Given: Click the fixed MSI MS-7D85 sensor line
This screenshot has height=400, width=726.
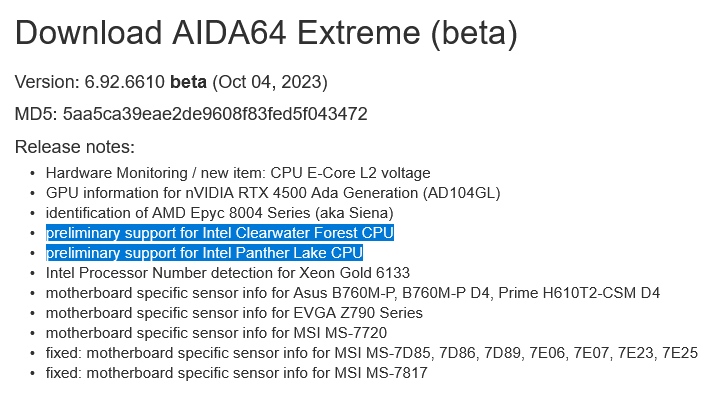Looking at the screenshot, I should 371,353.
